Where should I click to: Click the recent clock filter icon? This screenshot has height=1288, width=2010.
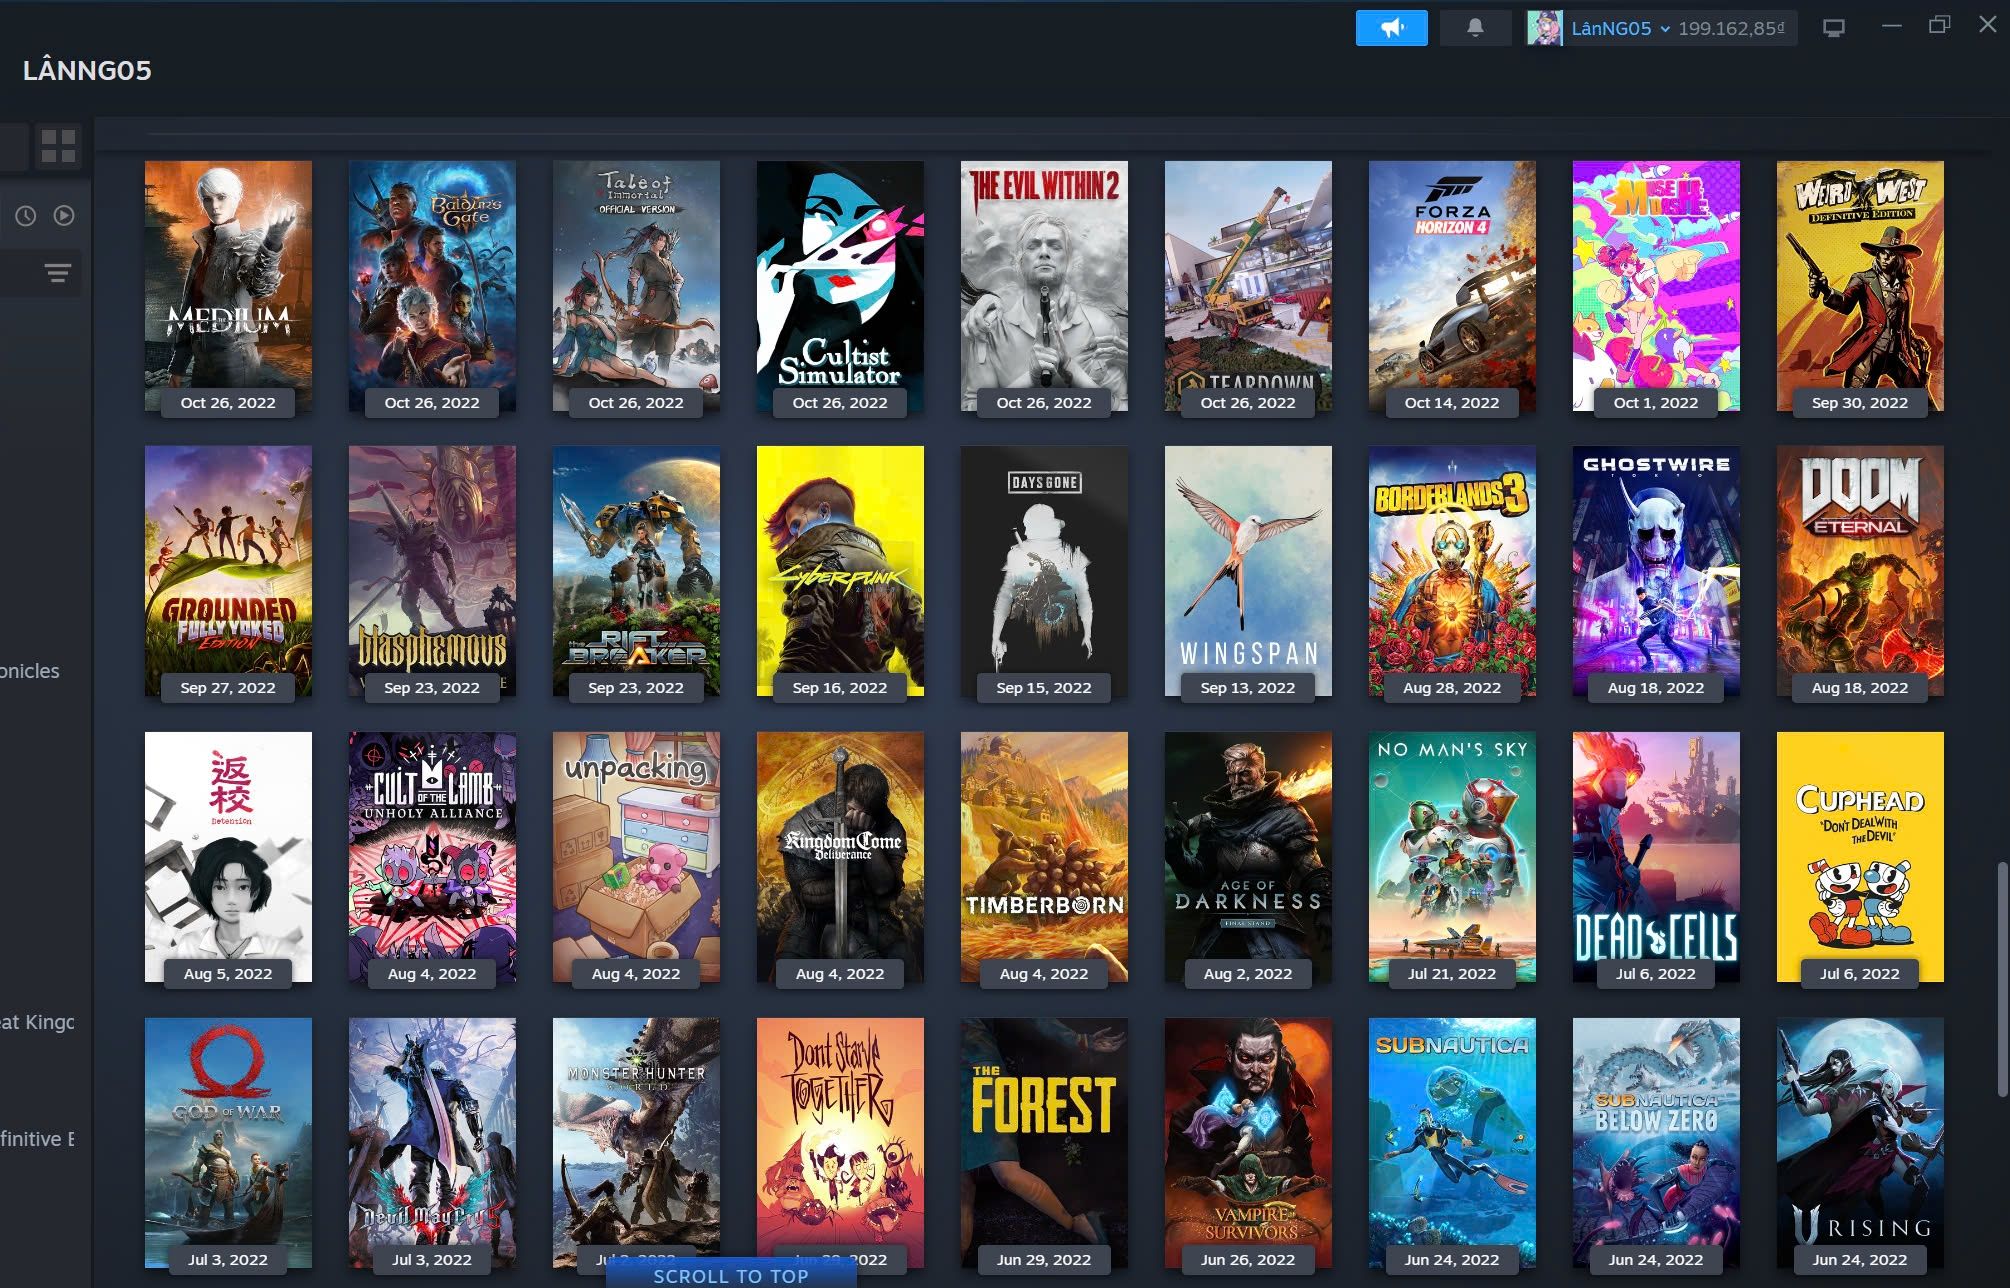point(26,215)
